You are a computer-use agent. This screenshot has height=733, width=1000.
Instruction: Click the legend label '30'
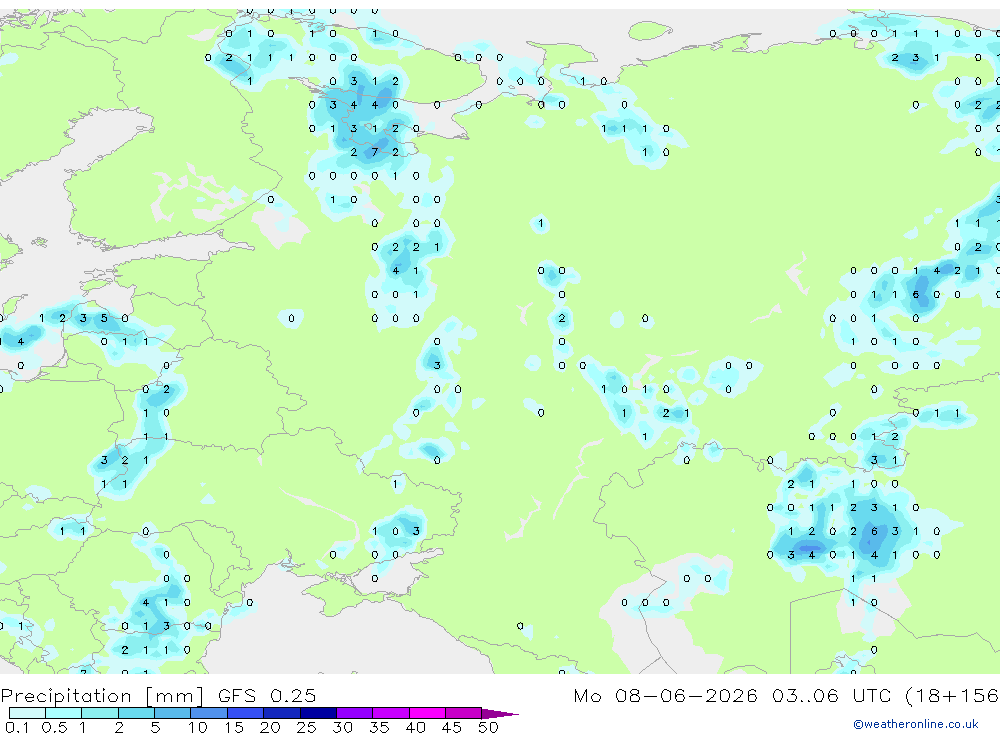click(x=342, y=727)
